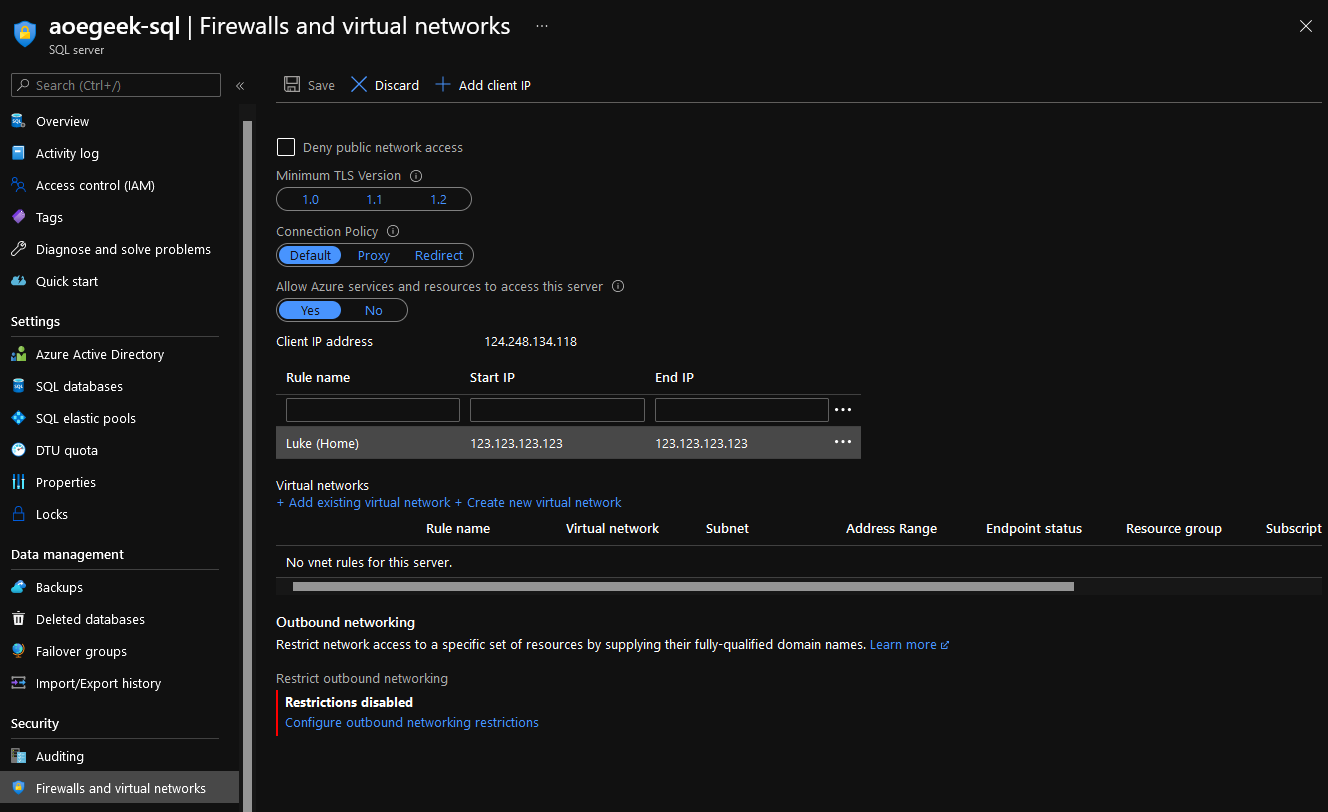1328x812 pixels.
Task: Click the virtual networks horizontal scrollbar
Action: (x=683, y=587)
